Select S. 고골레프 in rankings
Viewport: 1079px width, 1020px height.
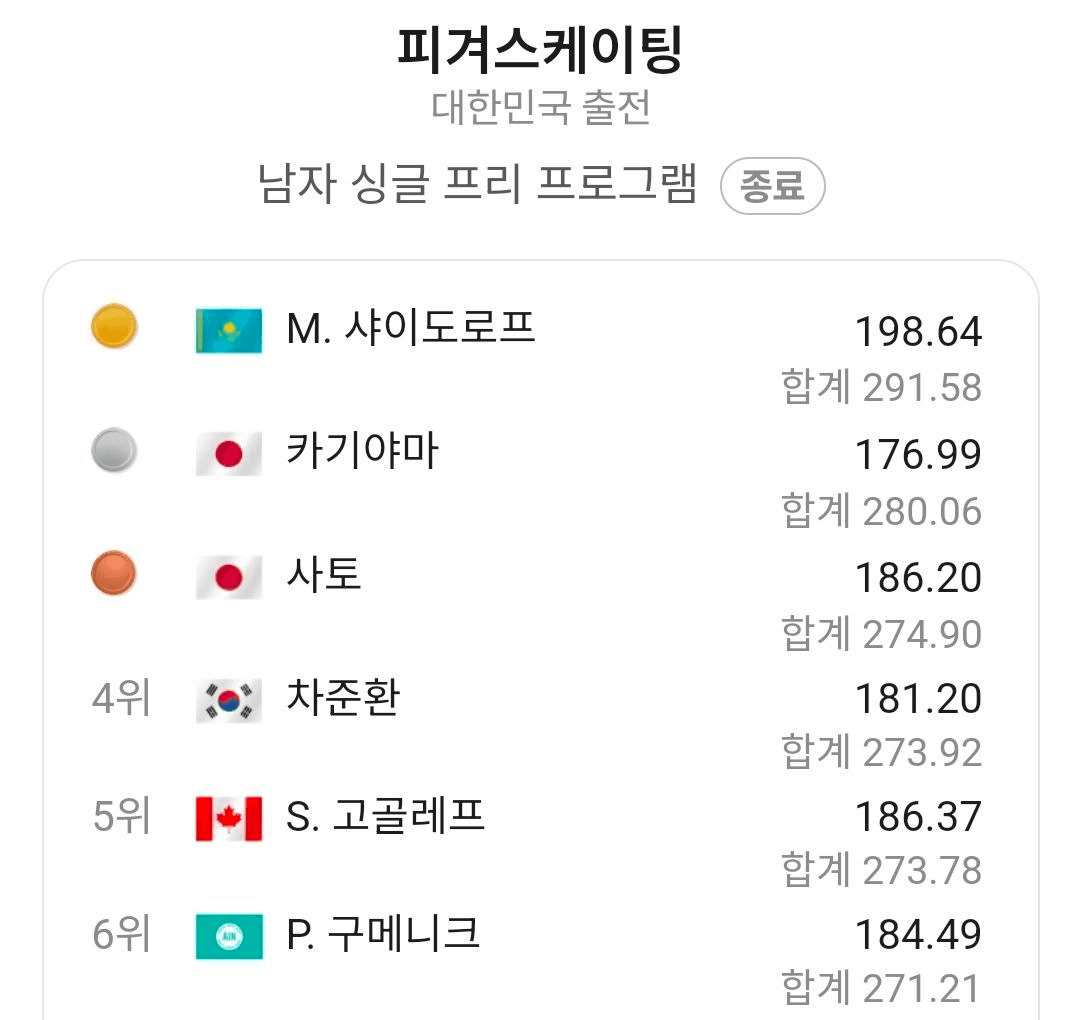point(385,817)
